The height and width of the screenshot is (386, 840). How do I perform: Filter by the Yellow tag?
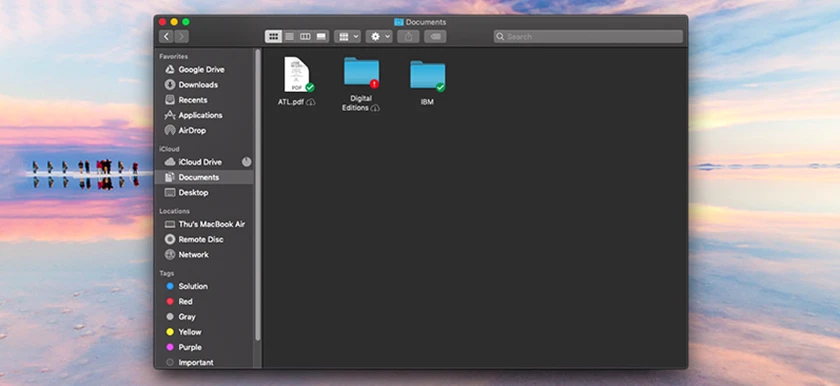point(204,332)
